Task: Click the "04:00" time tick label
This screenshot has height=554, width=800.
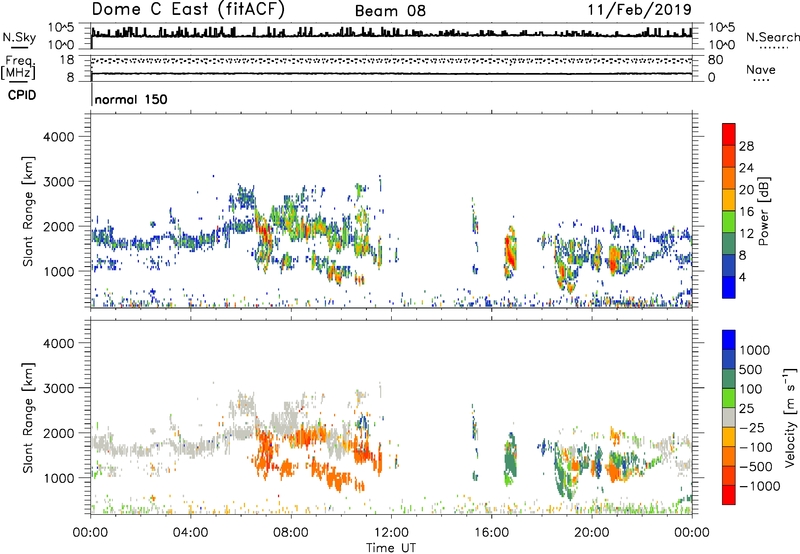Action: tap(190, 533)
